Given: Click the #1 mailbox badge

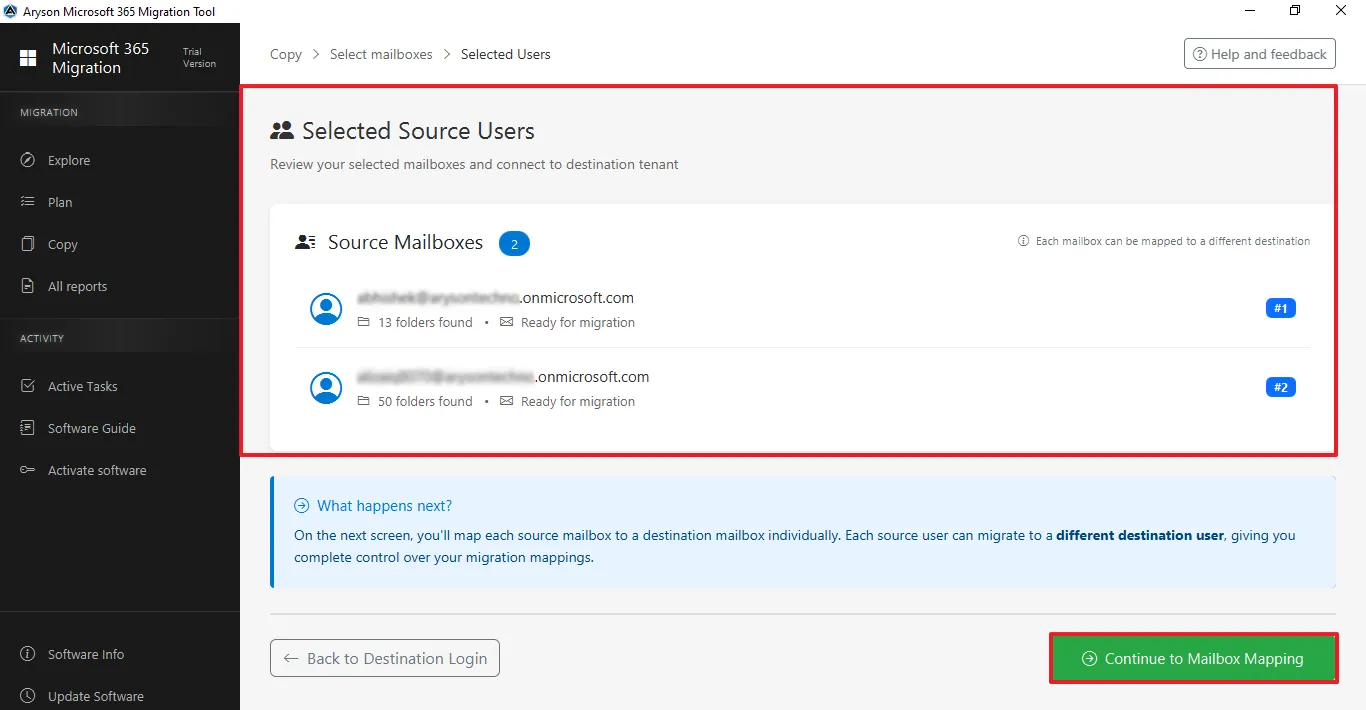Looking at the screenshot, I should [x=1280, y=309].
